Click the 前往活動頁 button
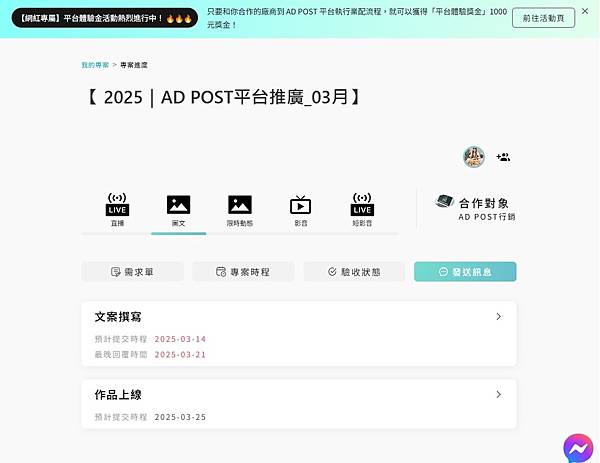 click(x=543, y=18)
